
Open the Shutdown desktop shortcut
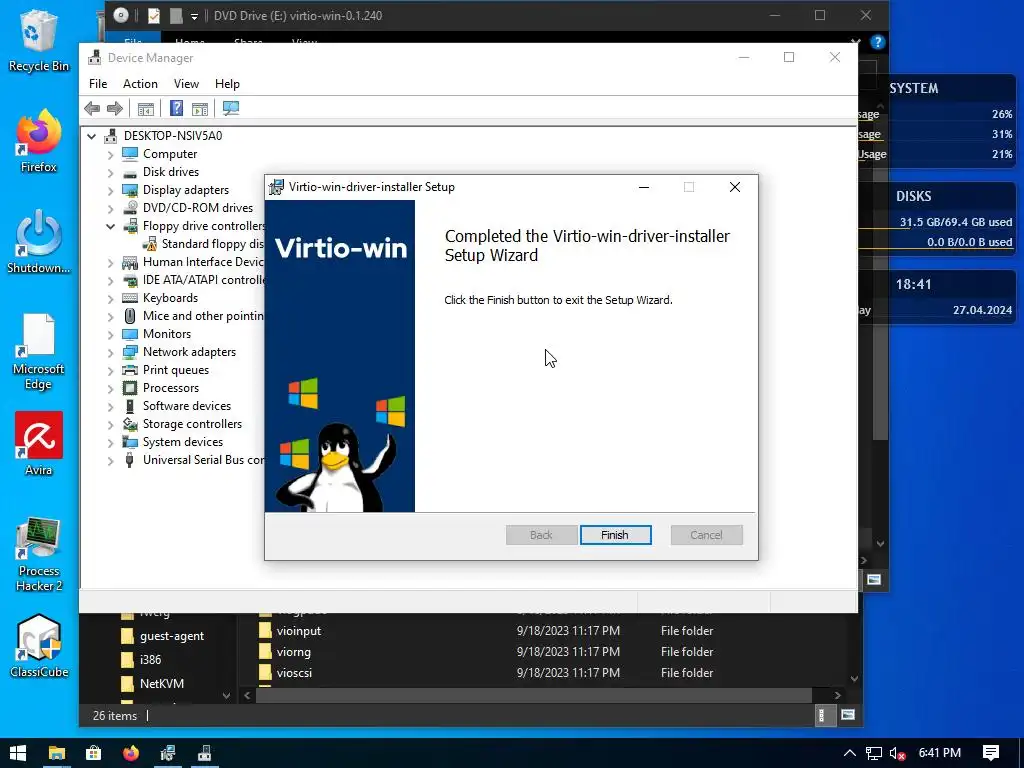point(38,242)
